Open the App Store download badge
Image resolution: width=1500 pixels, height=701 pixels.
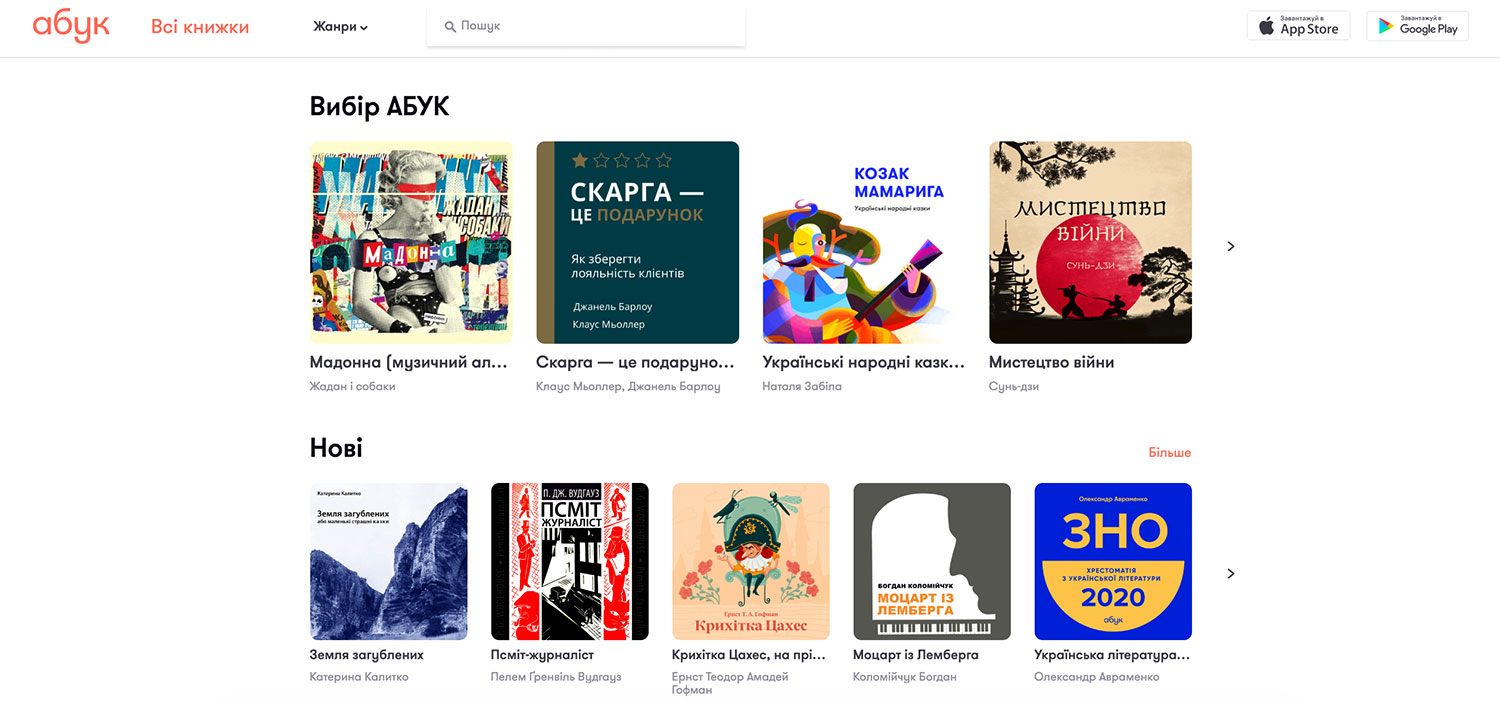(x=1298, y=26)
